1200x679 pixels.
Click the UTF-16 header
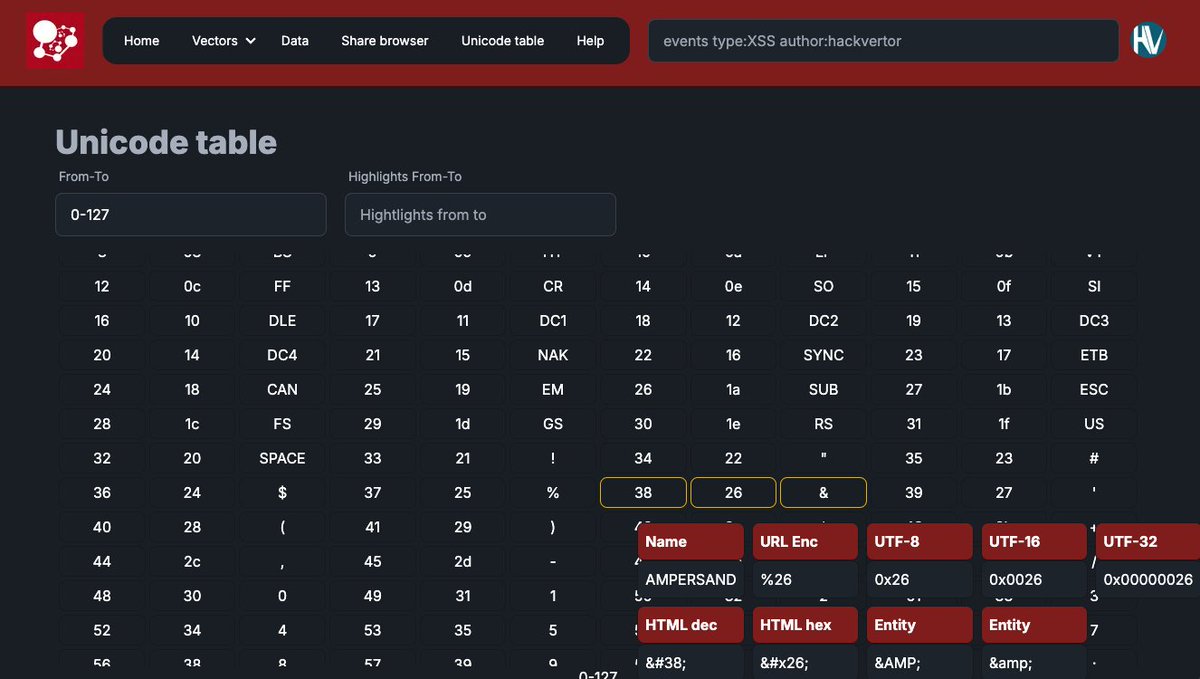pyautogui.click(x=1034, y=542)
